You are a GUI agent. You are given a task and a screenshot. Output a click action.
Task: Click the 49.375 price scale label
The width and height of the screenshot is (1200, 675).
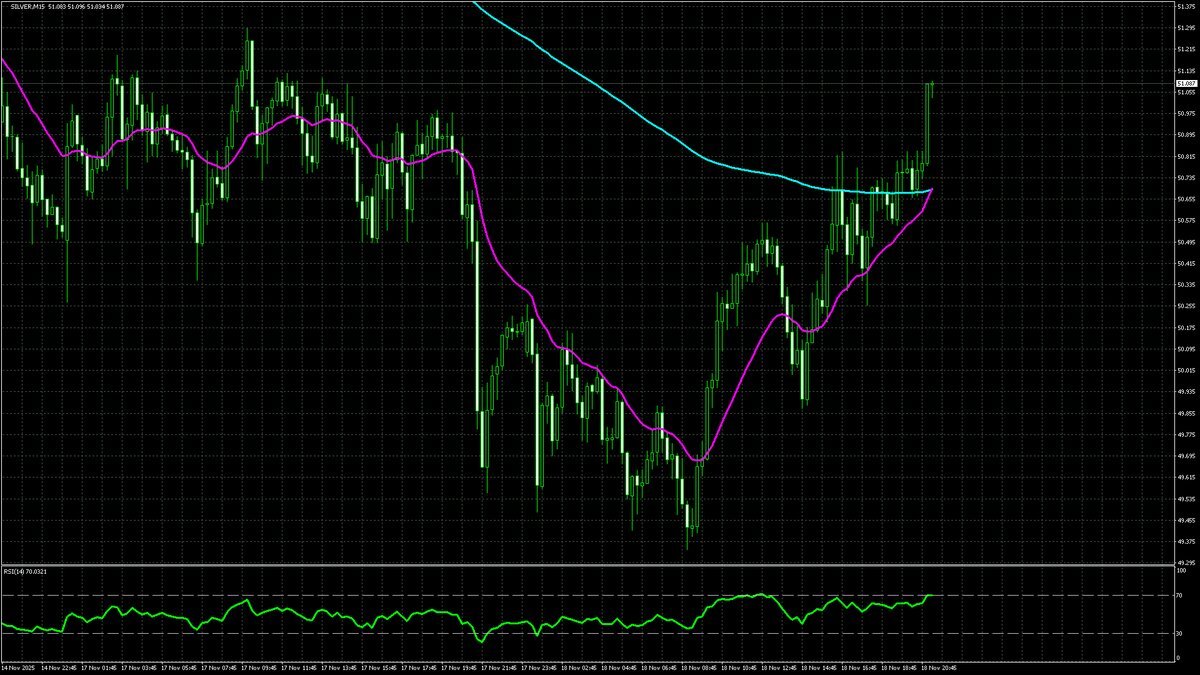1186,542
